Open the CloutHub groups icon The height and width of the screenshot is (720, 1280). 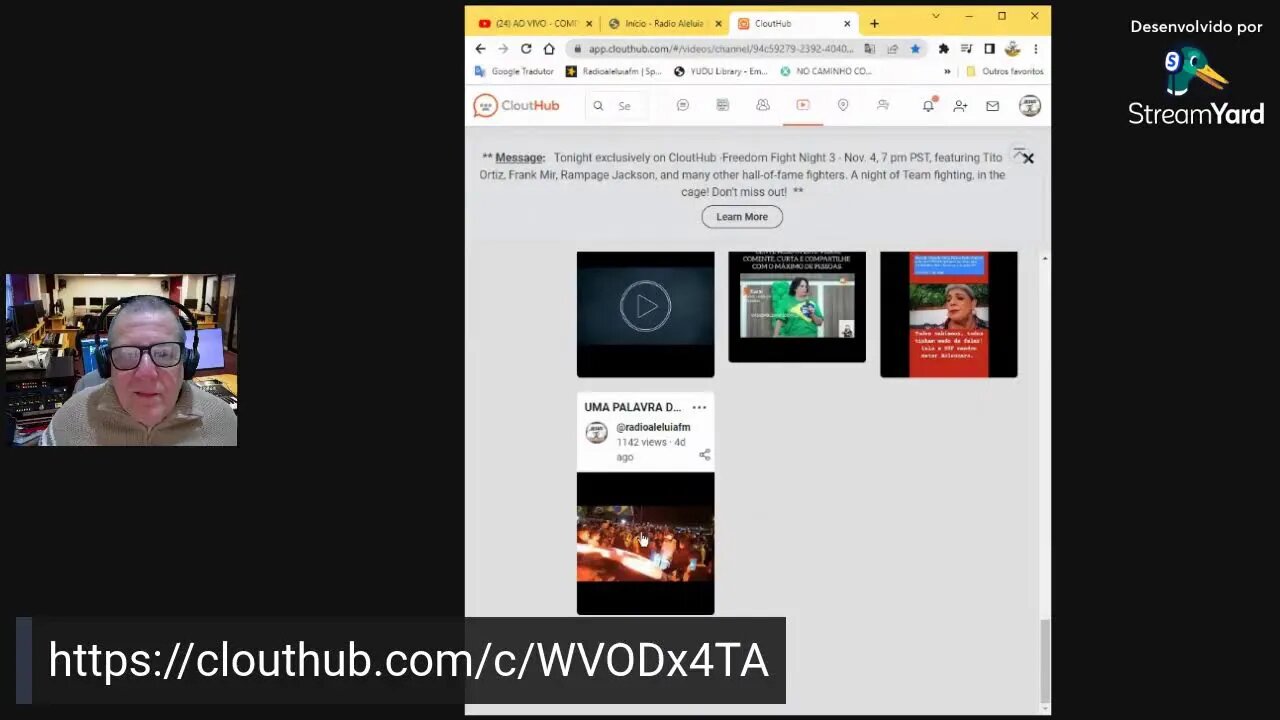pyautogui.click(x=763, y=105)
